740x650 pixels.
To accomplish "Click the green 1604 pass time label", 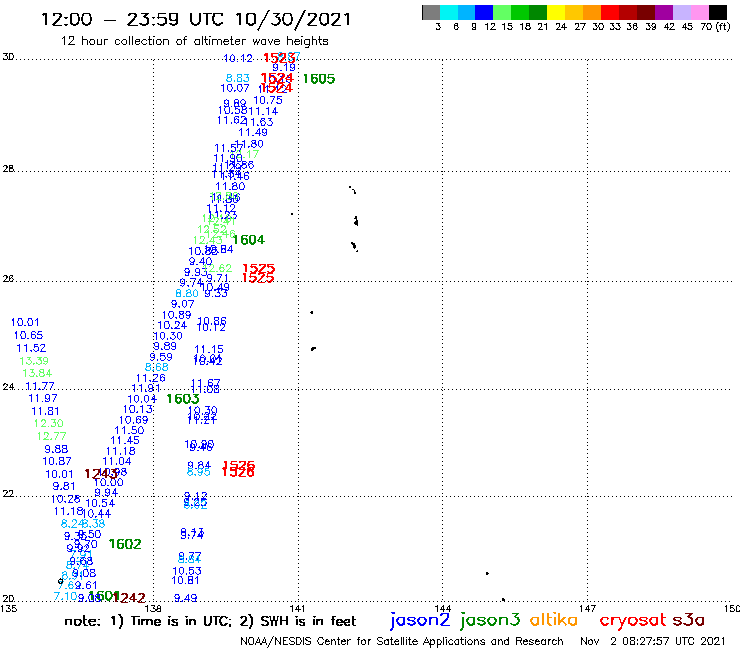I will point(249,240).
